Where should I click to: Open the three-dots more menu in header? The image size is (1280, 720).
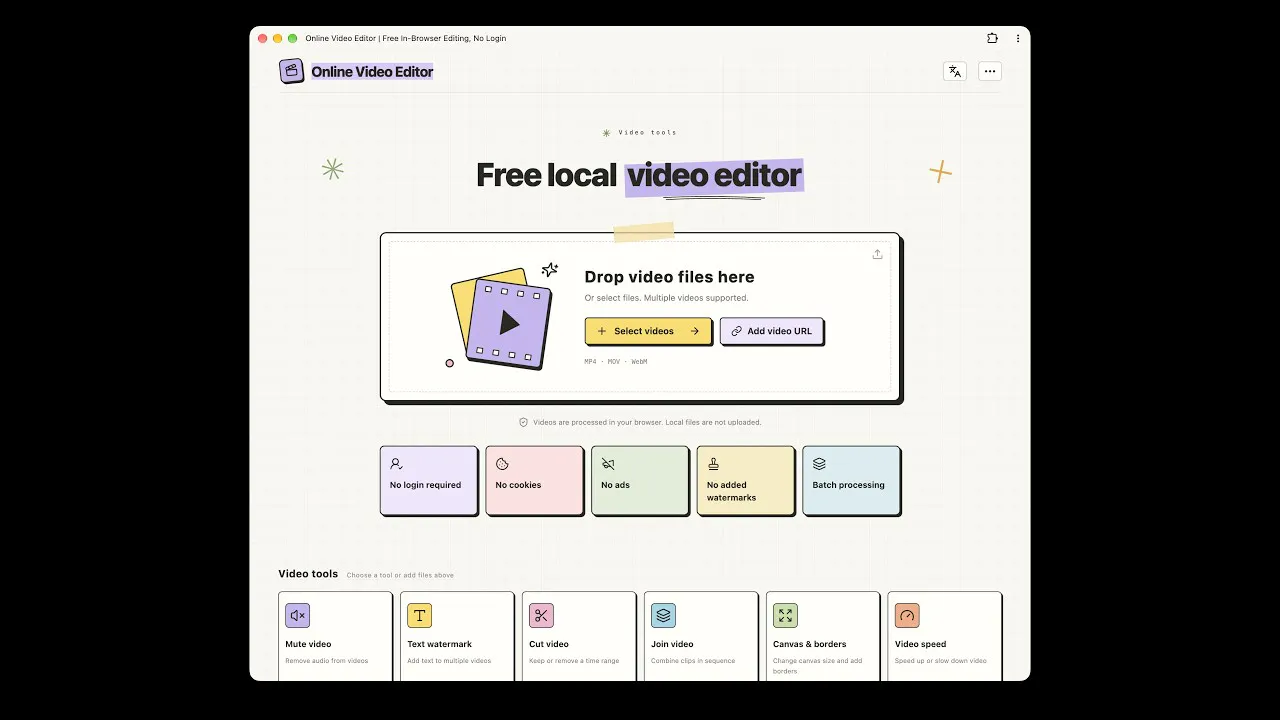[x=990, y=71]
